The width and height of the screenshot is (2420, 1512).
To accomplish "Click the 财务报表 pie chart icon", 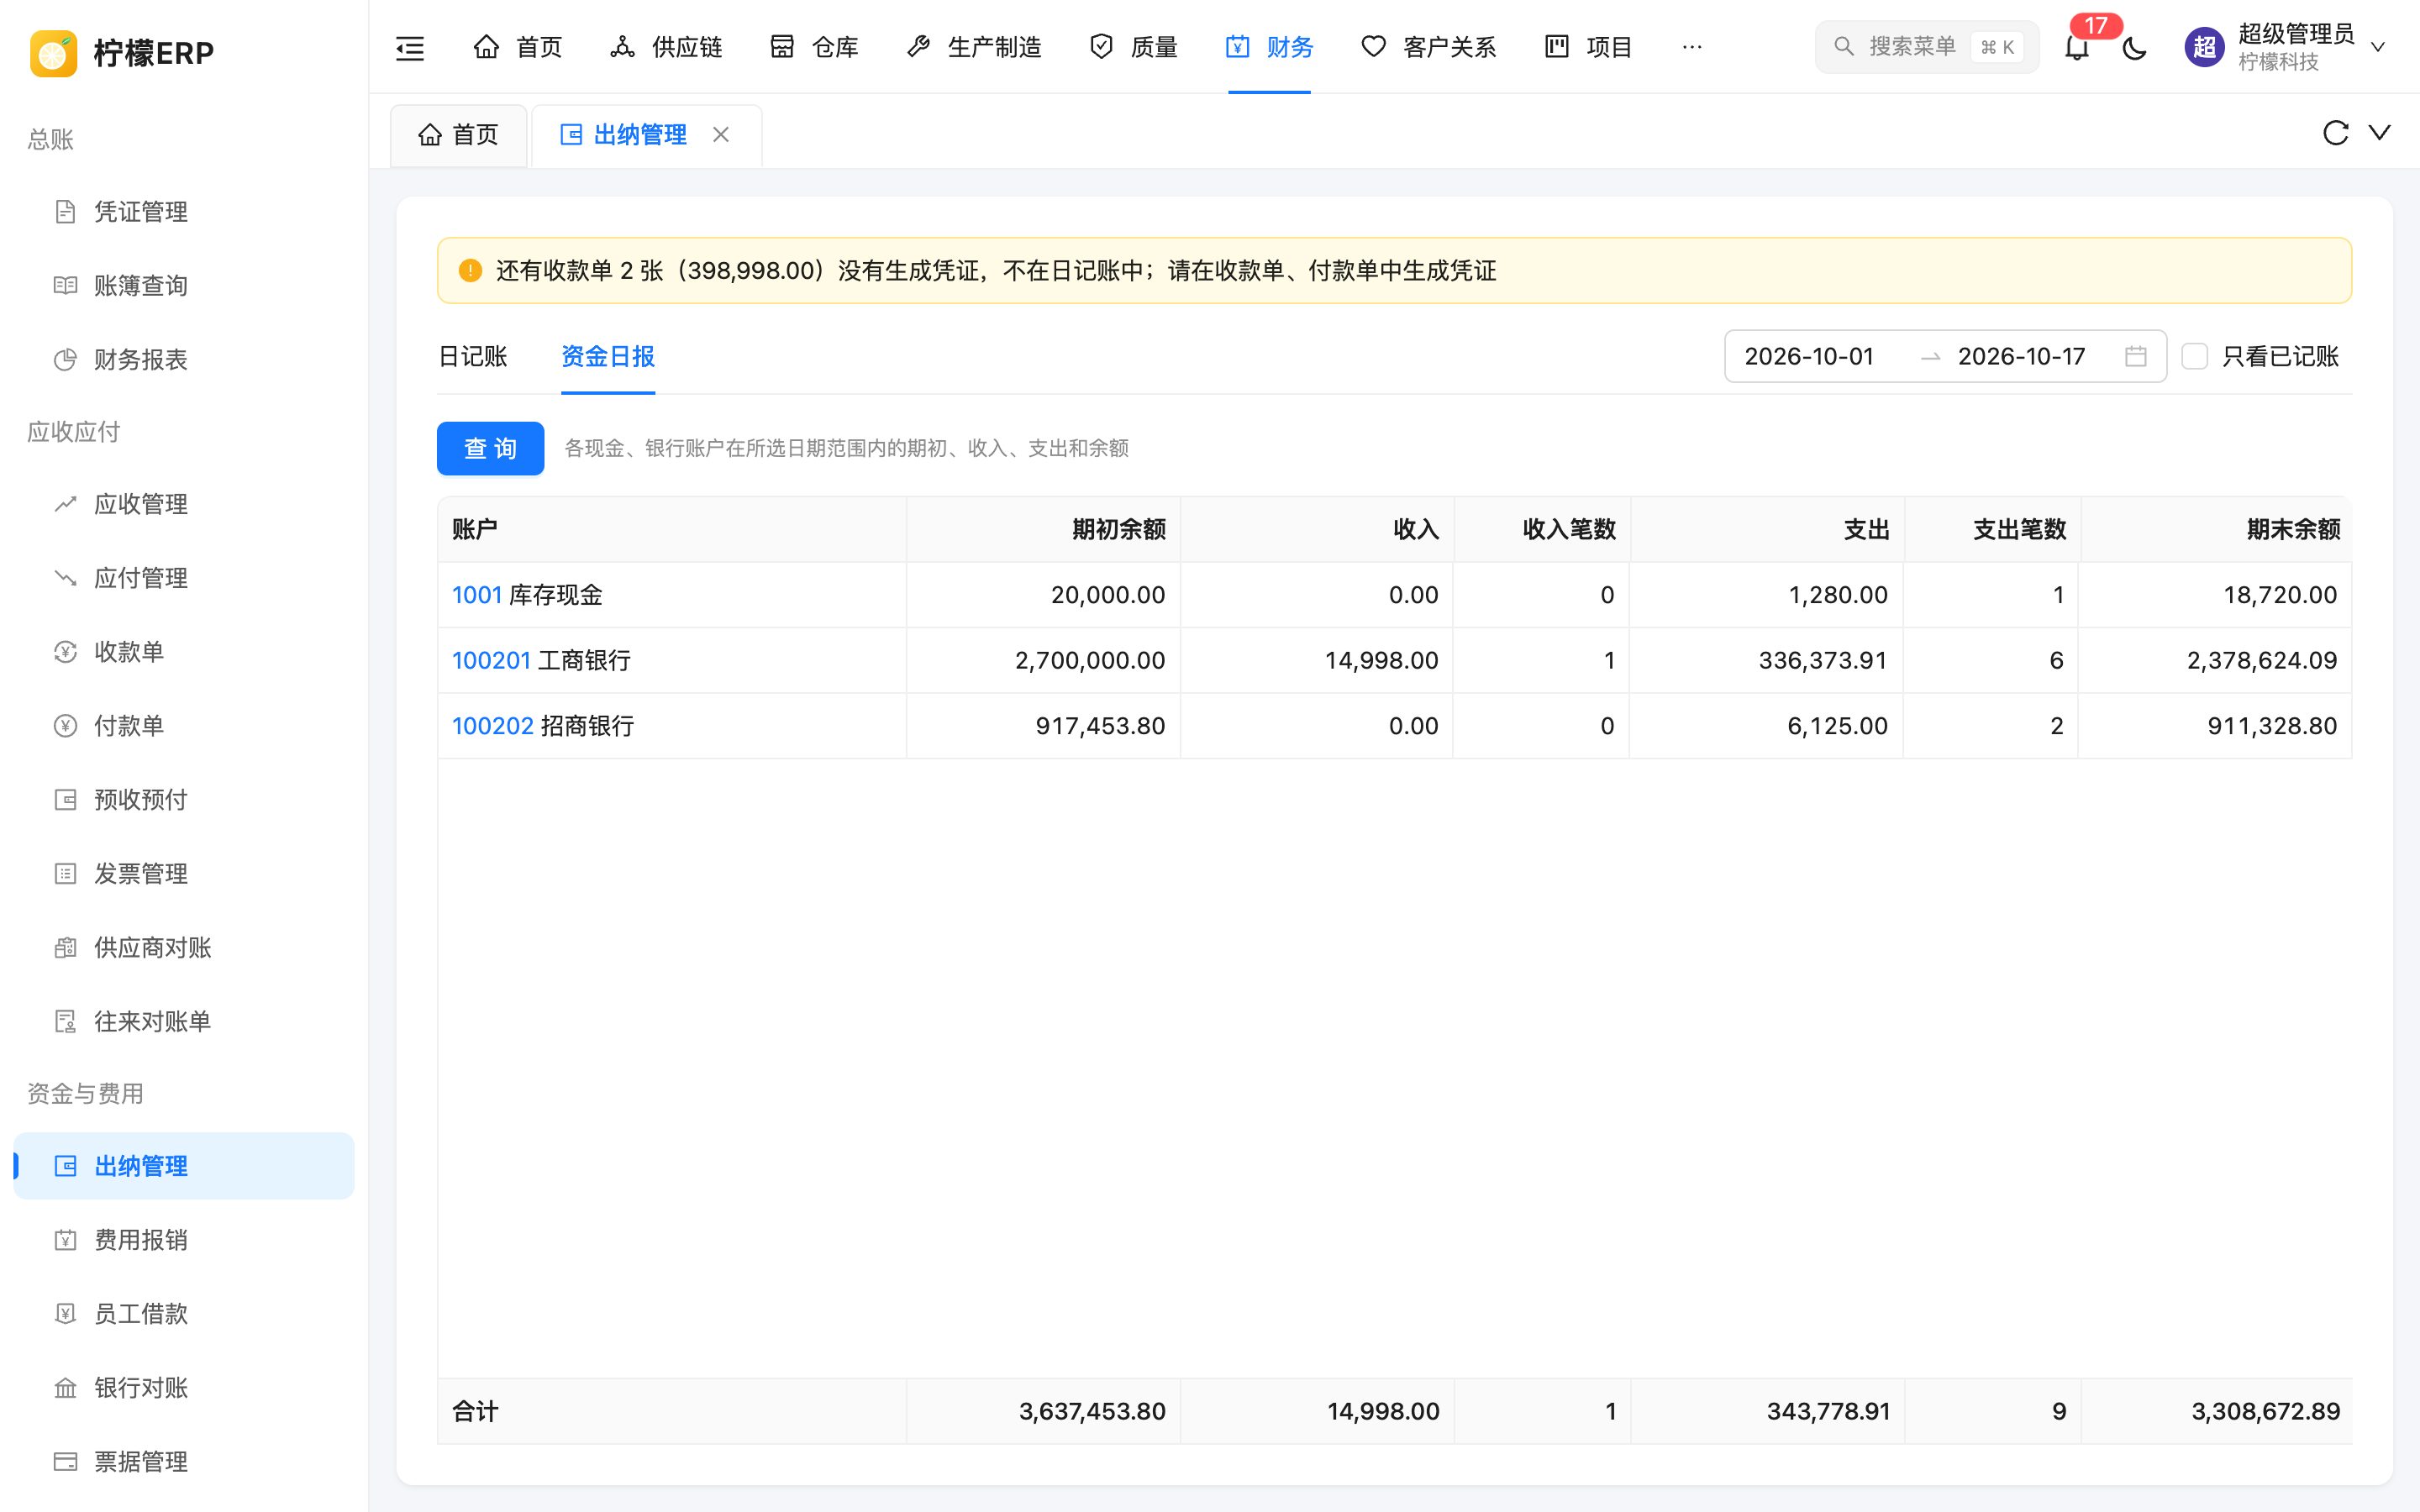I will (65, 360).
